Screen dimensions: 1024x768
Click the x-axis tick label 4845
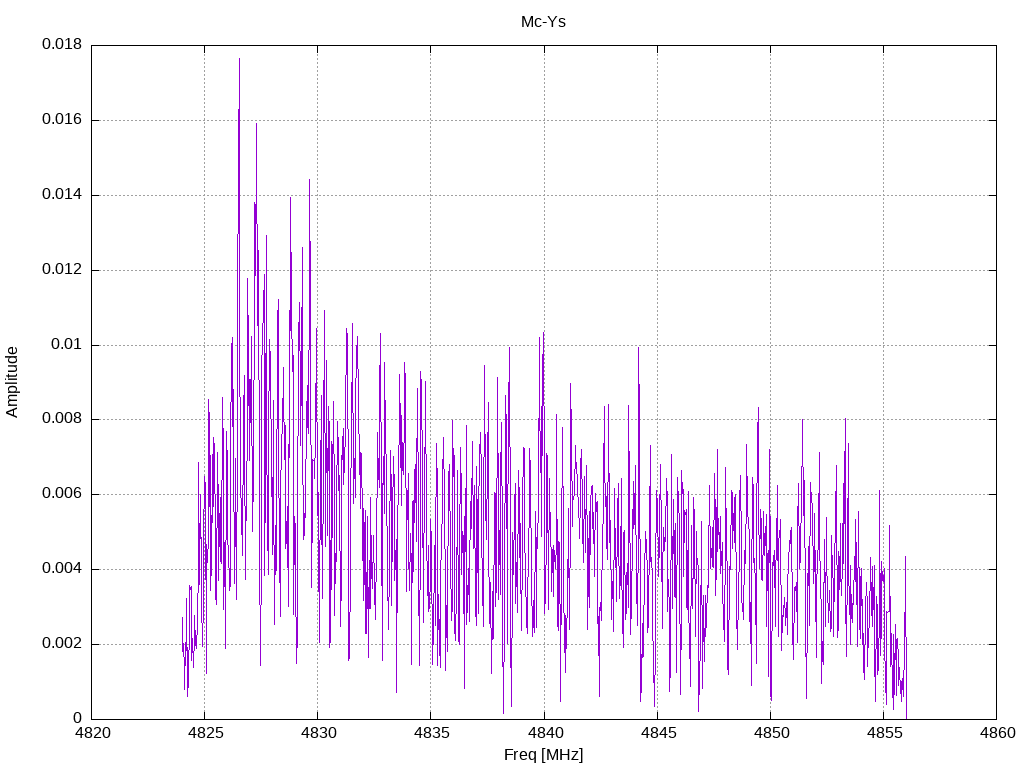coord(658,733)
